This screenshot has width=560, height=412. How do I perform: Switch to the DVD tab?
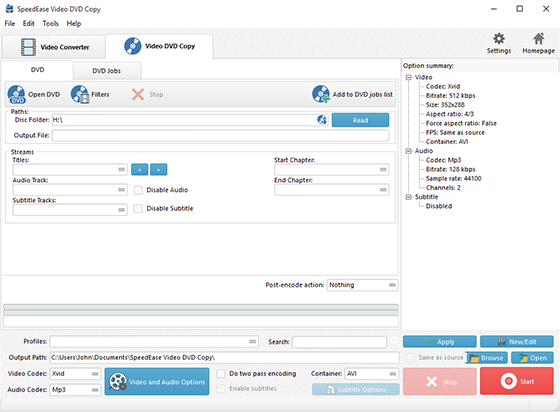tap(38, 70)
